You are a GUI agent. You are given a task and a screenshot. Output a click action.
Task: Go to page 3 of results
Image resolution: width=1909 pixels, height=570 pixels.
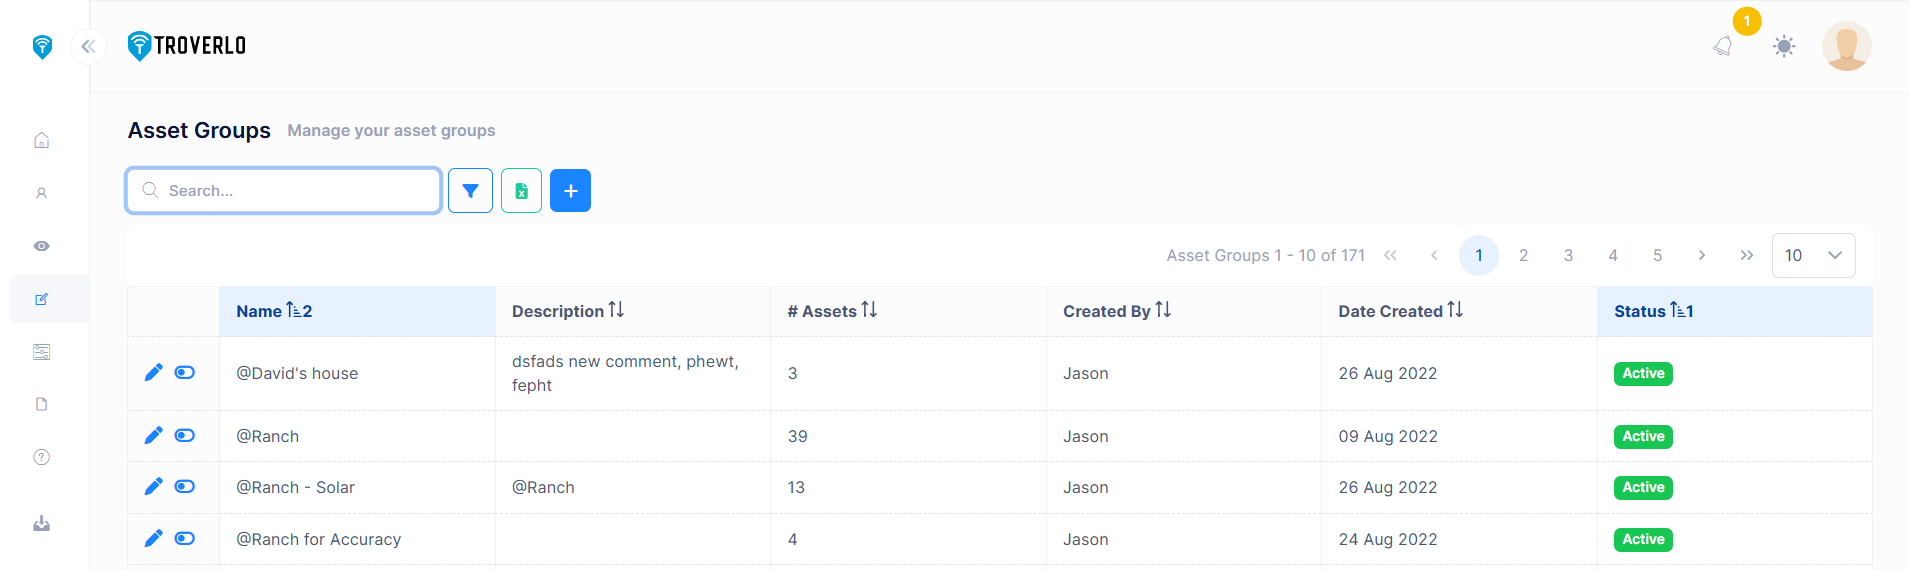point(1568,255)
